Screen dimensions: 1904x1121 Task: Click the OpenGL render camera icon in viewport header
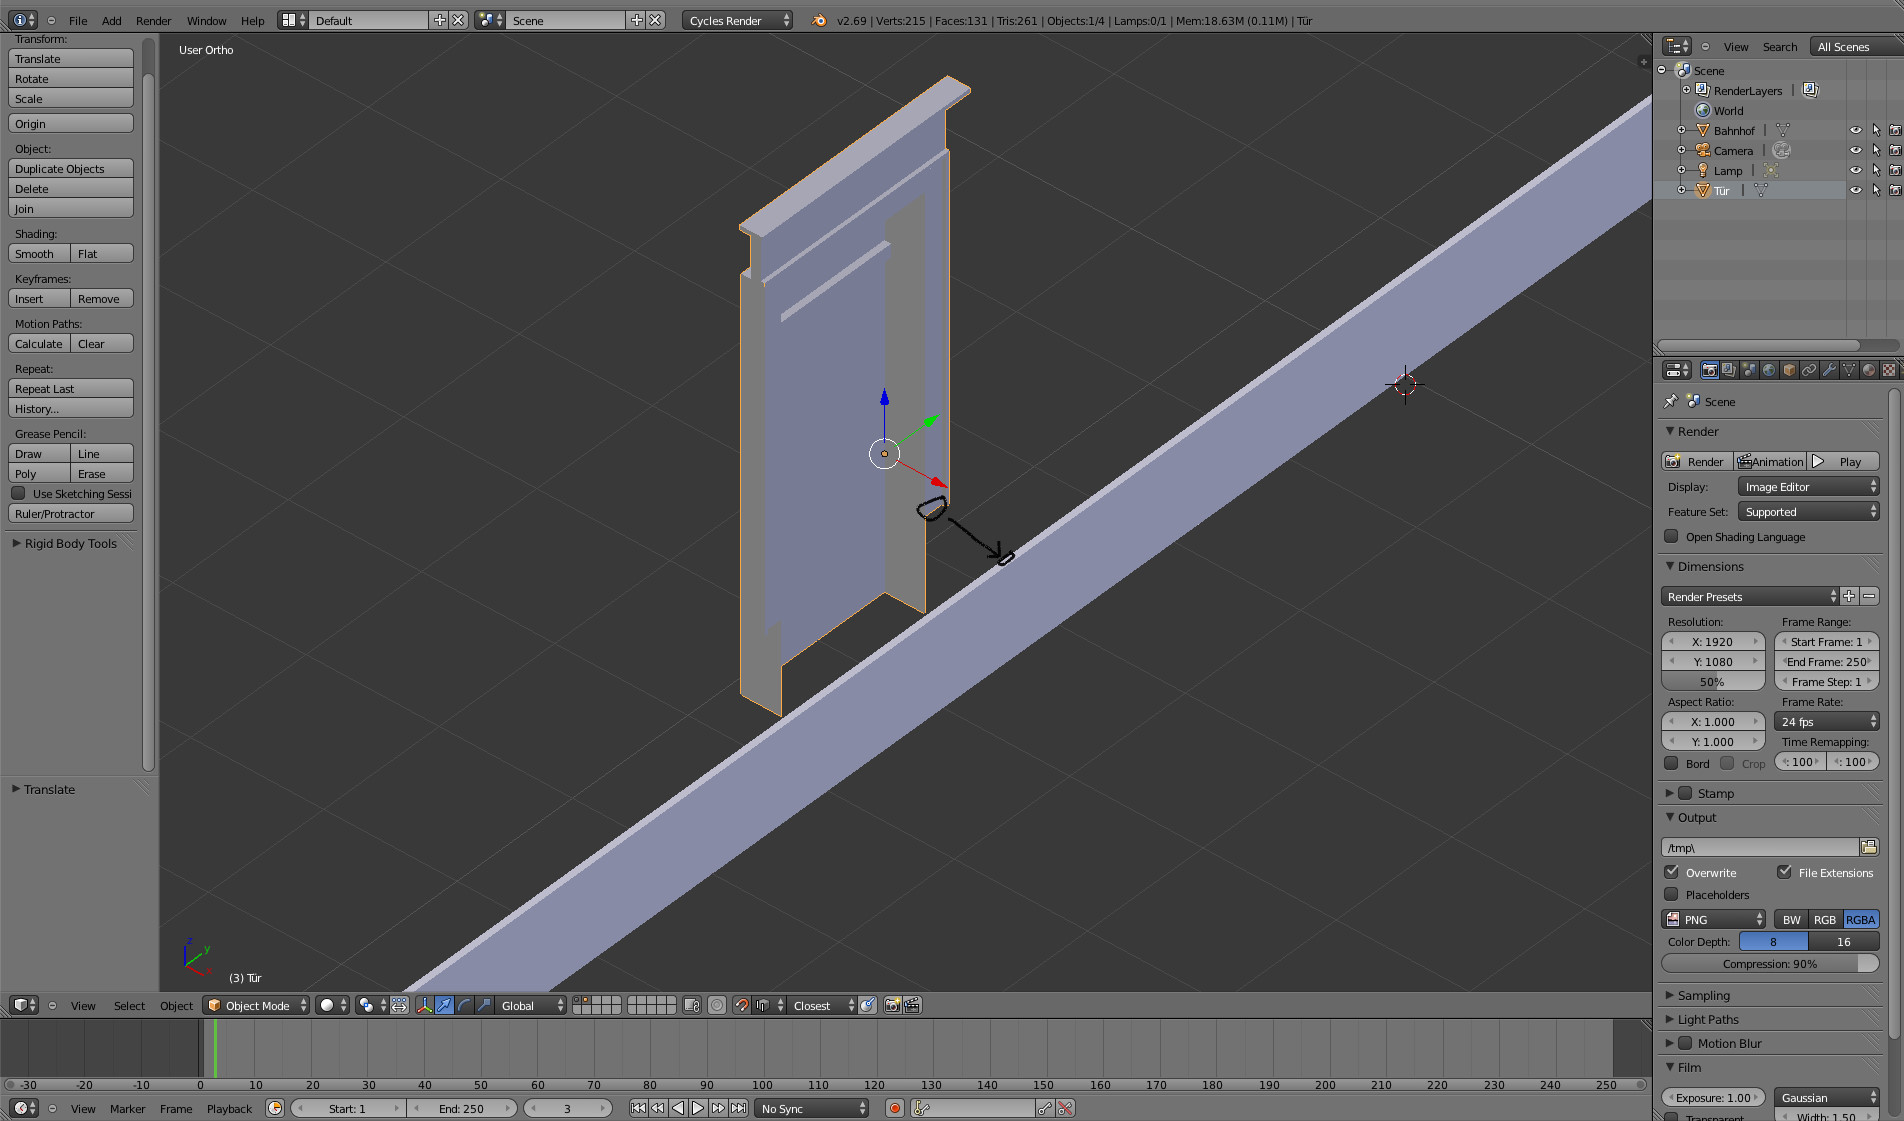(892, 1006)
